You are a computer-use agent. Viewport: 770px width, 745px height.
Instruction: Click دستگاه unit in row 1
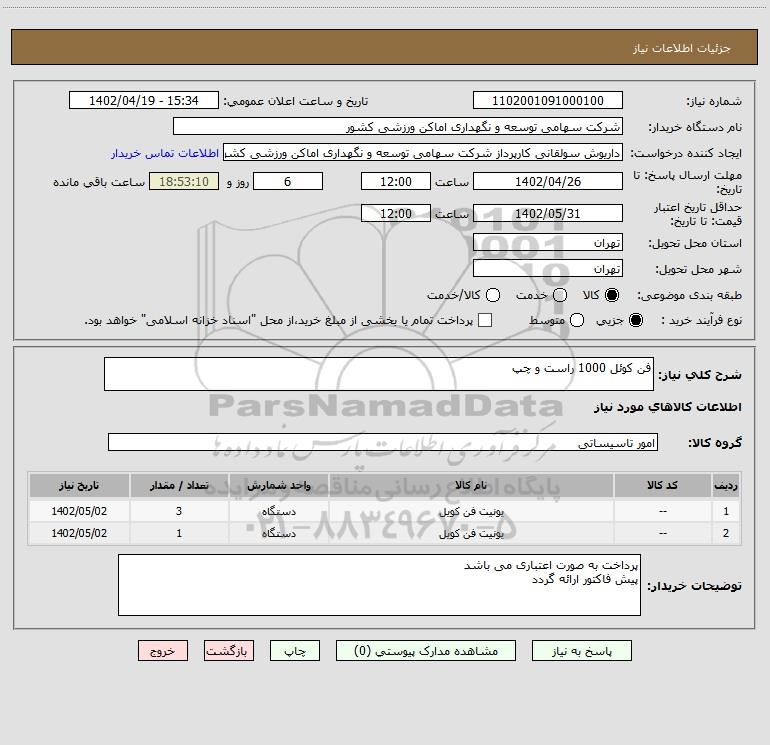(278, 511)
